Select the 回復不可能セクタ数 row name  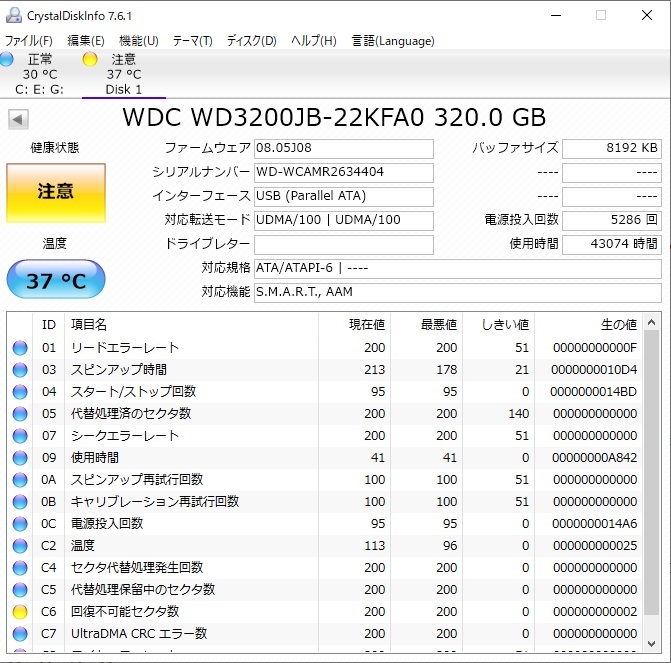point(125,612)
